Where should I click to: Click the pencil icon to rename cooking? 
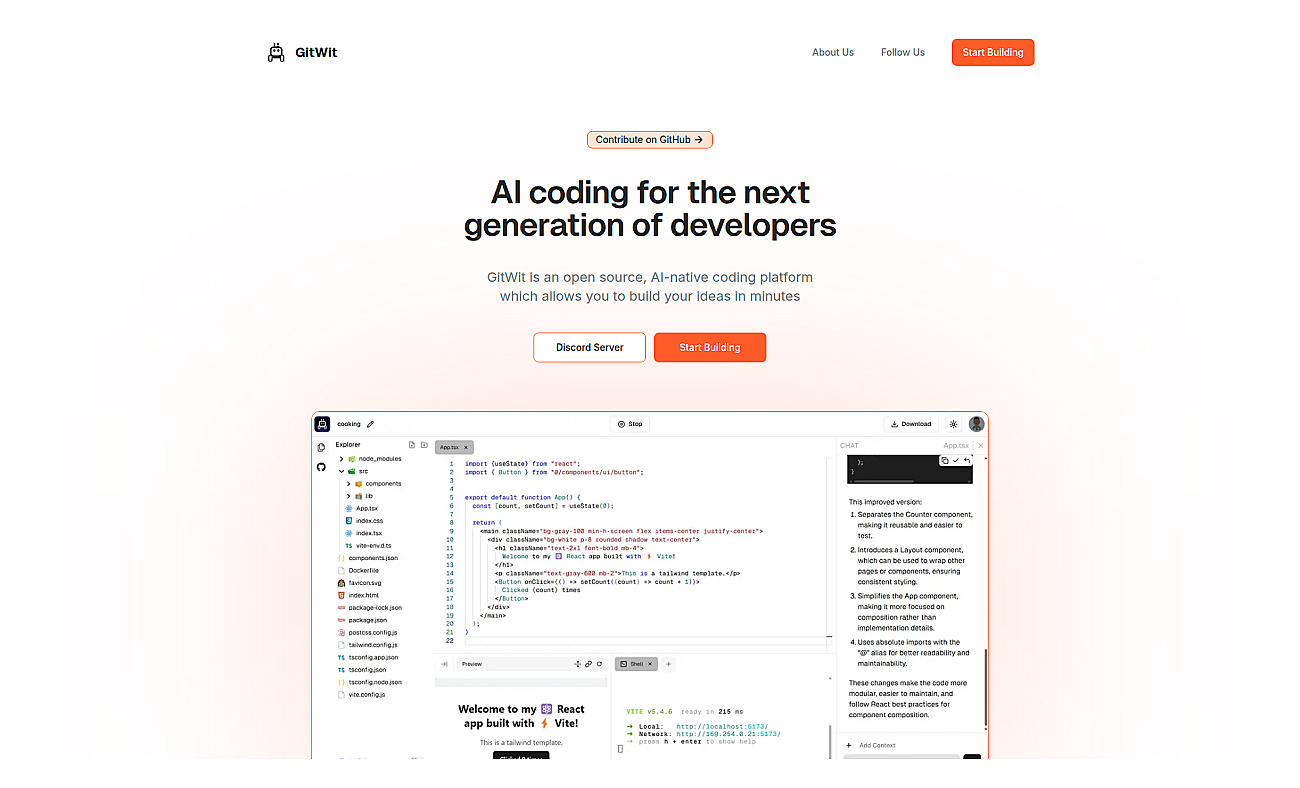click(370, 424)
